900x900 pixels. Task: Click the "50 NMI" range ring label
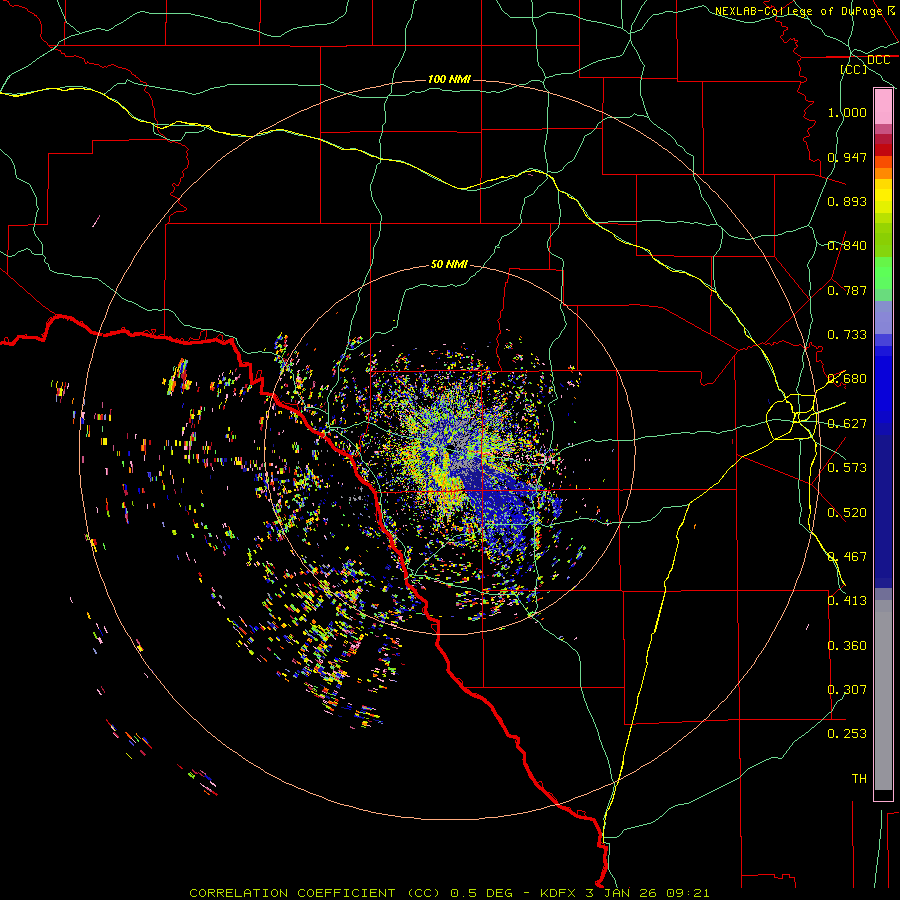tap(449, 264)
